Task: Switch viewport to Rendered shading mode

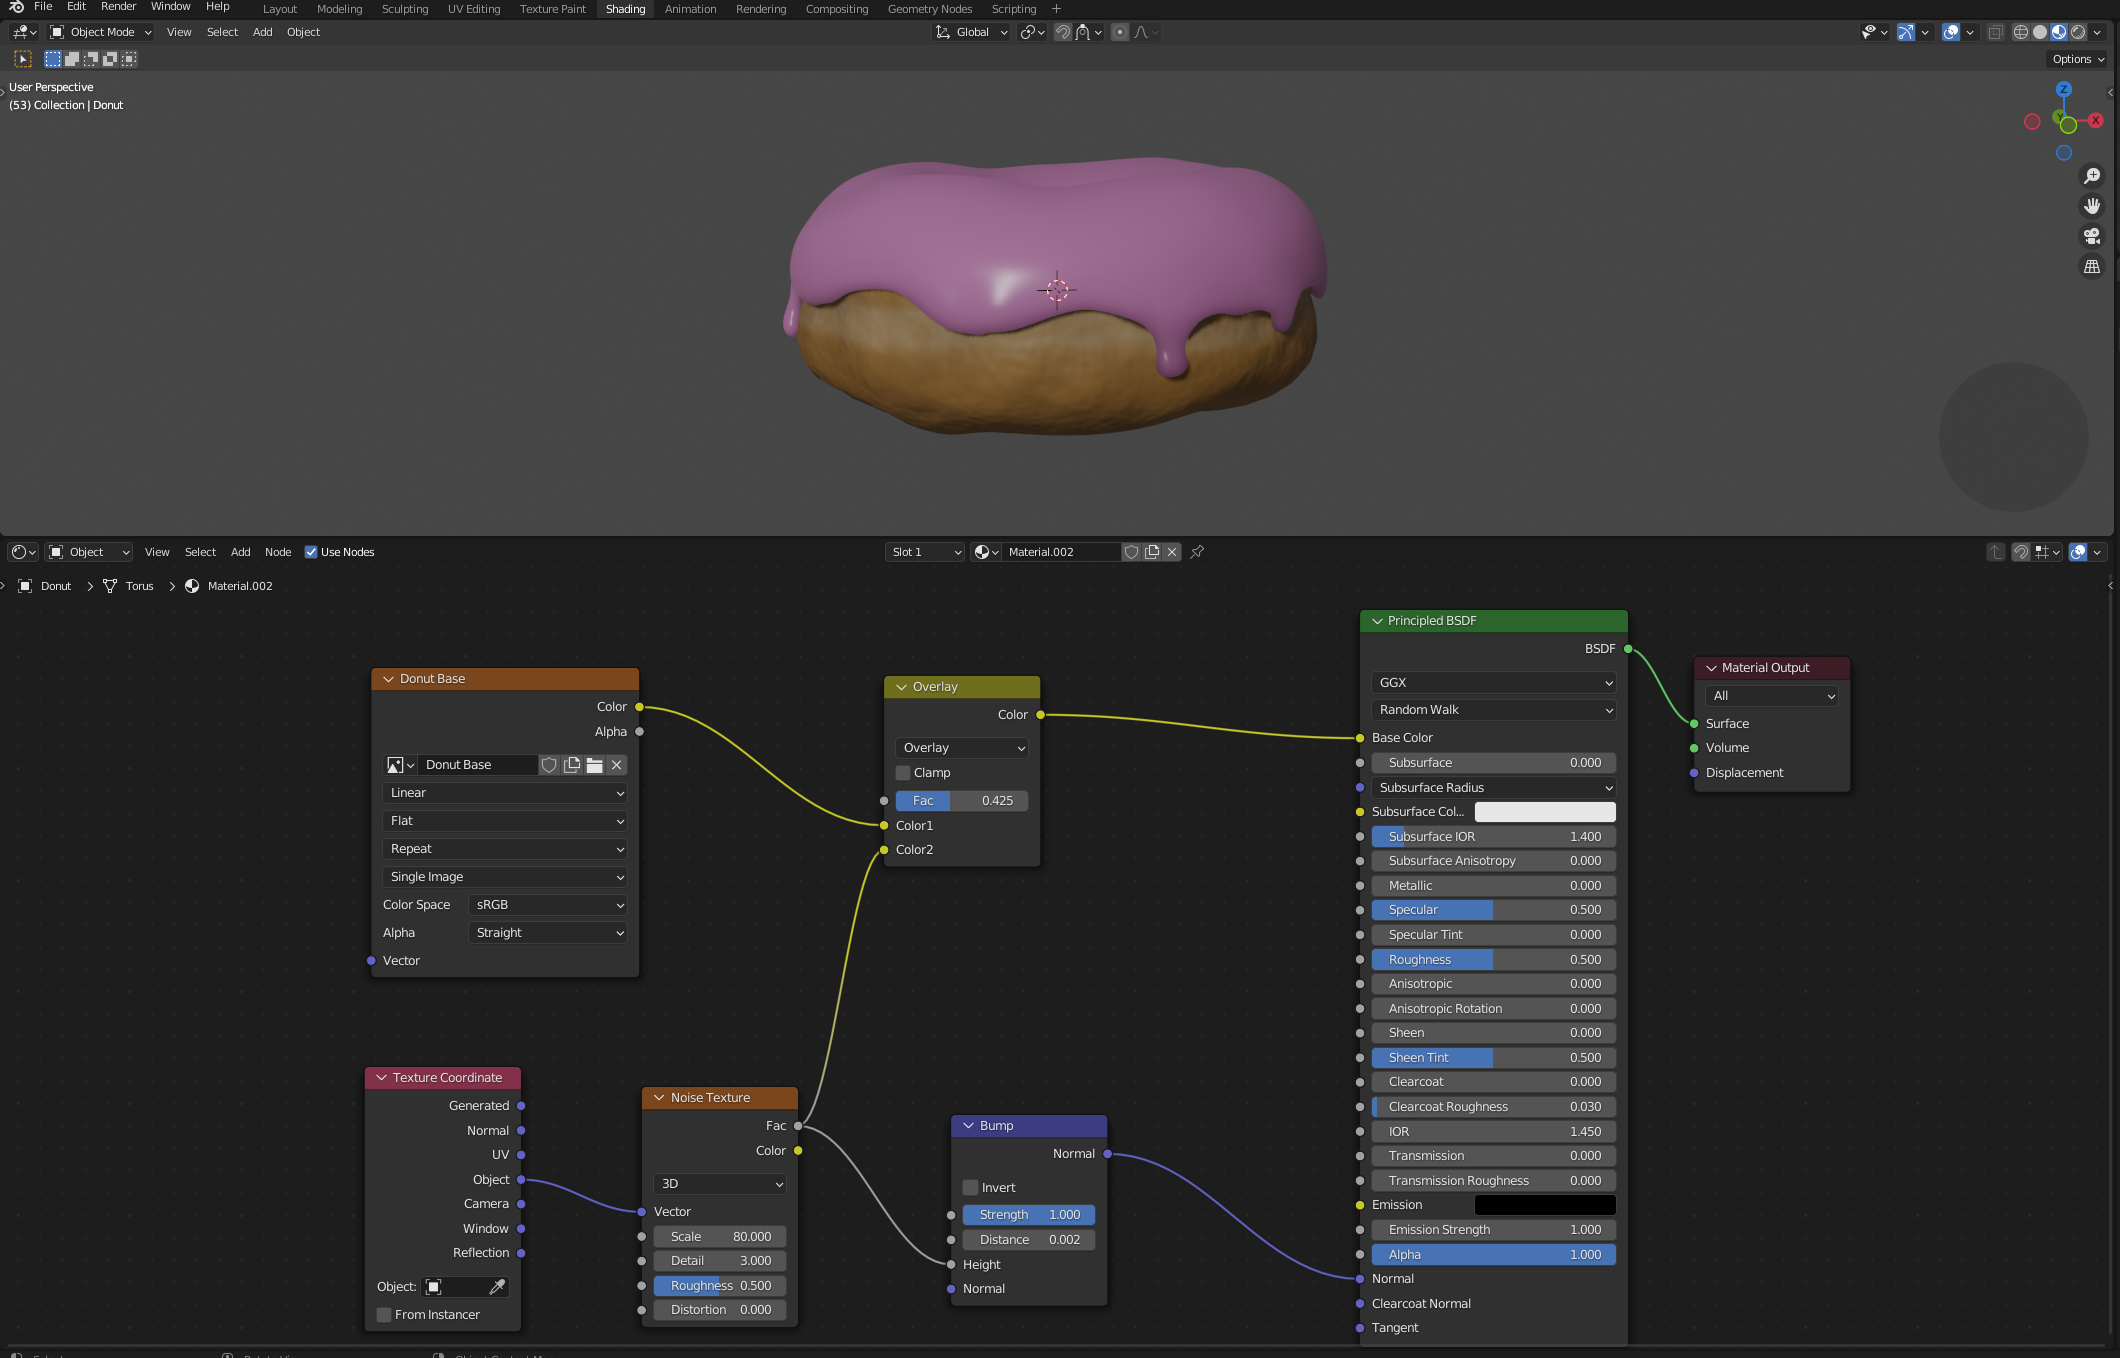Action: point(2076,32)
